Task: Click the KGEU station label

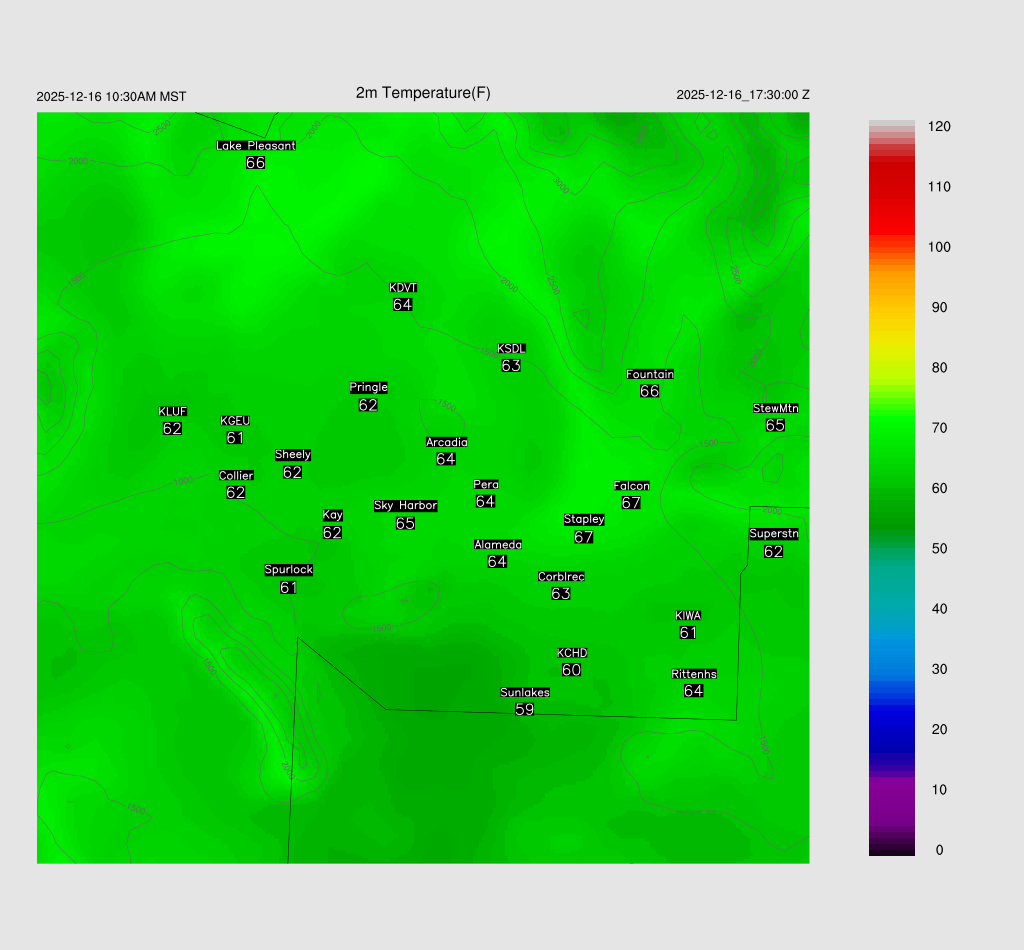Action: click(235, 421)
